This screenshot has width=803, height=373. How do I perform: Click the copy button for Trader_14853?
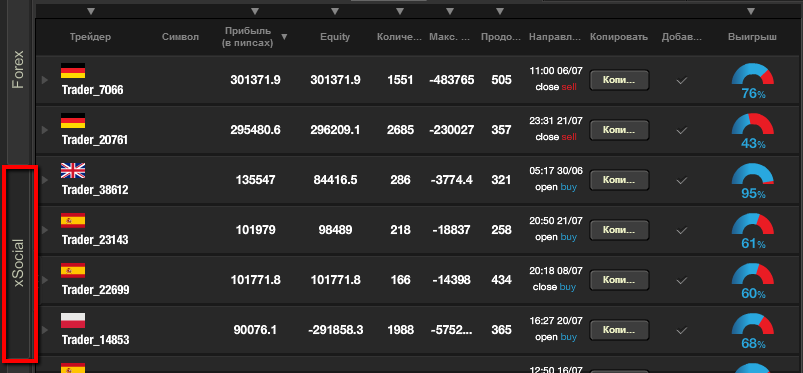[x=619, y=330]
